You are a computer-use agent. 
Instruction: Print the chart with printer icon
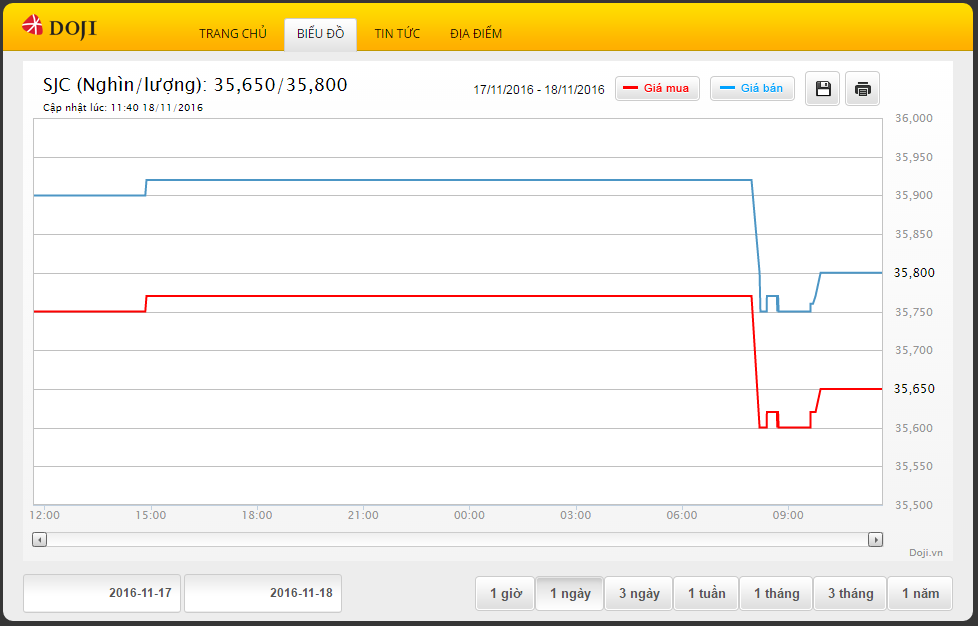pos(862,89)
